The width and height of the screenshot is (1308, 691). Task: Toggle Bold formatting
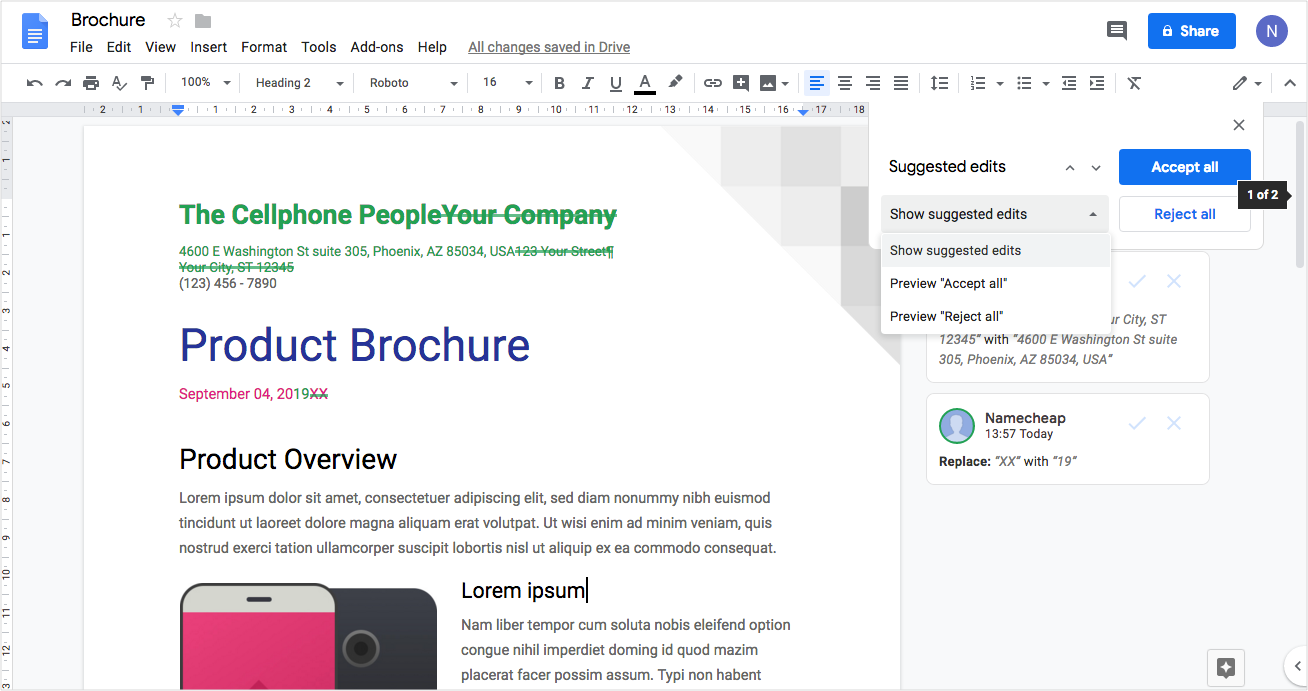(559, 83)
